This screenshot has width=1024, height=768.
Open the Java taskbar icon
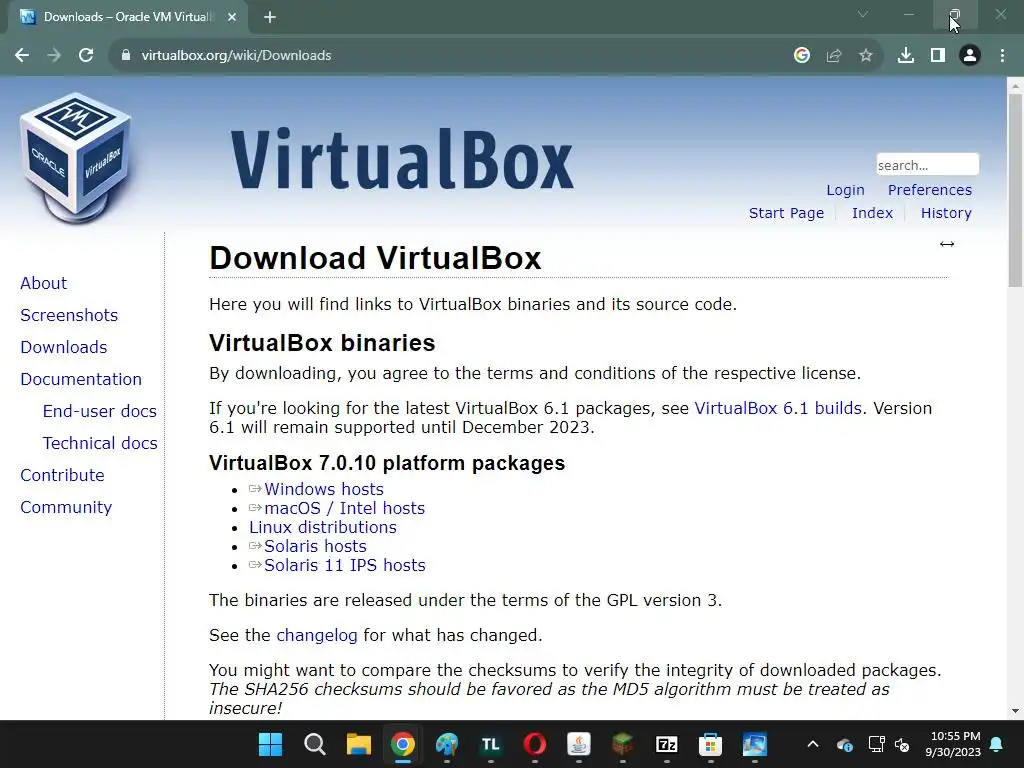pos(579,744)
